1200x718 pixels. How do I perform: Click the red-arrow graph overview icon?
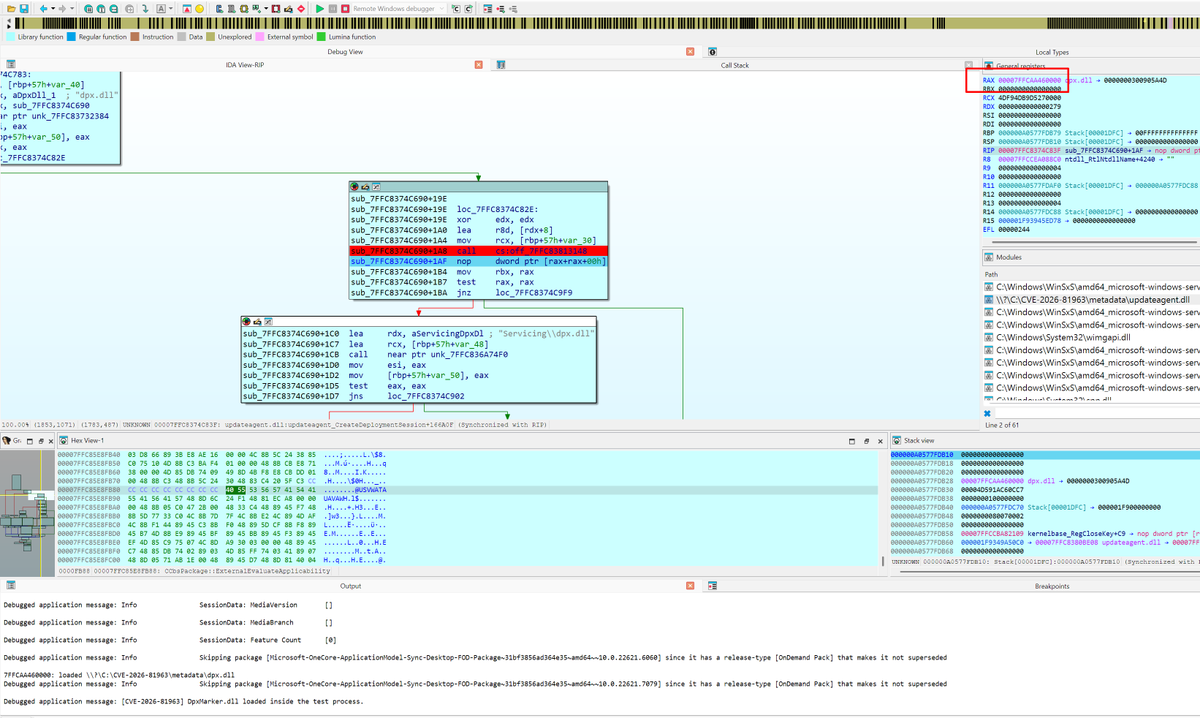[187, 8]
